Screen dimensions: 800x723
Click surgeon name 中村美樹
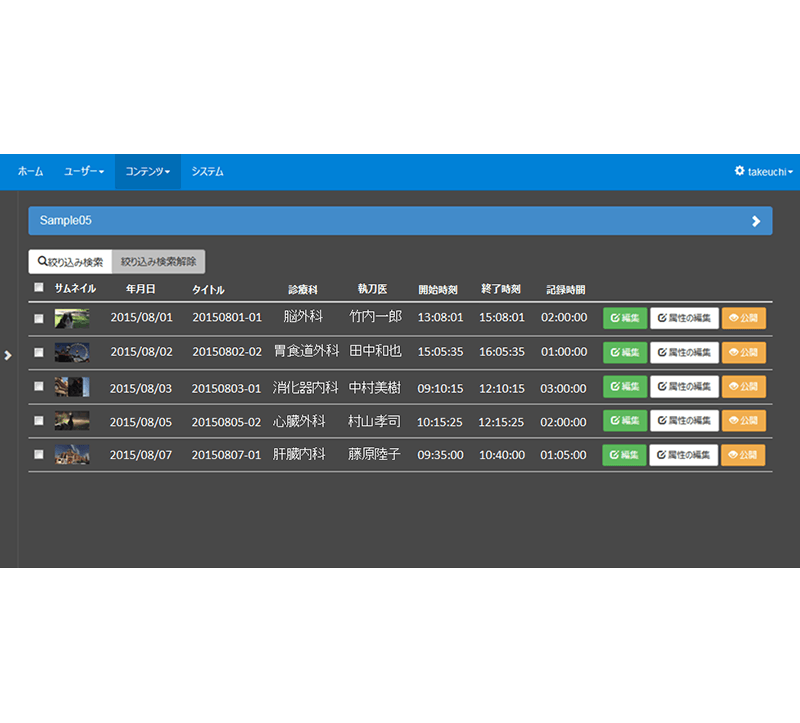[x=375, y=388]
